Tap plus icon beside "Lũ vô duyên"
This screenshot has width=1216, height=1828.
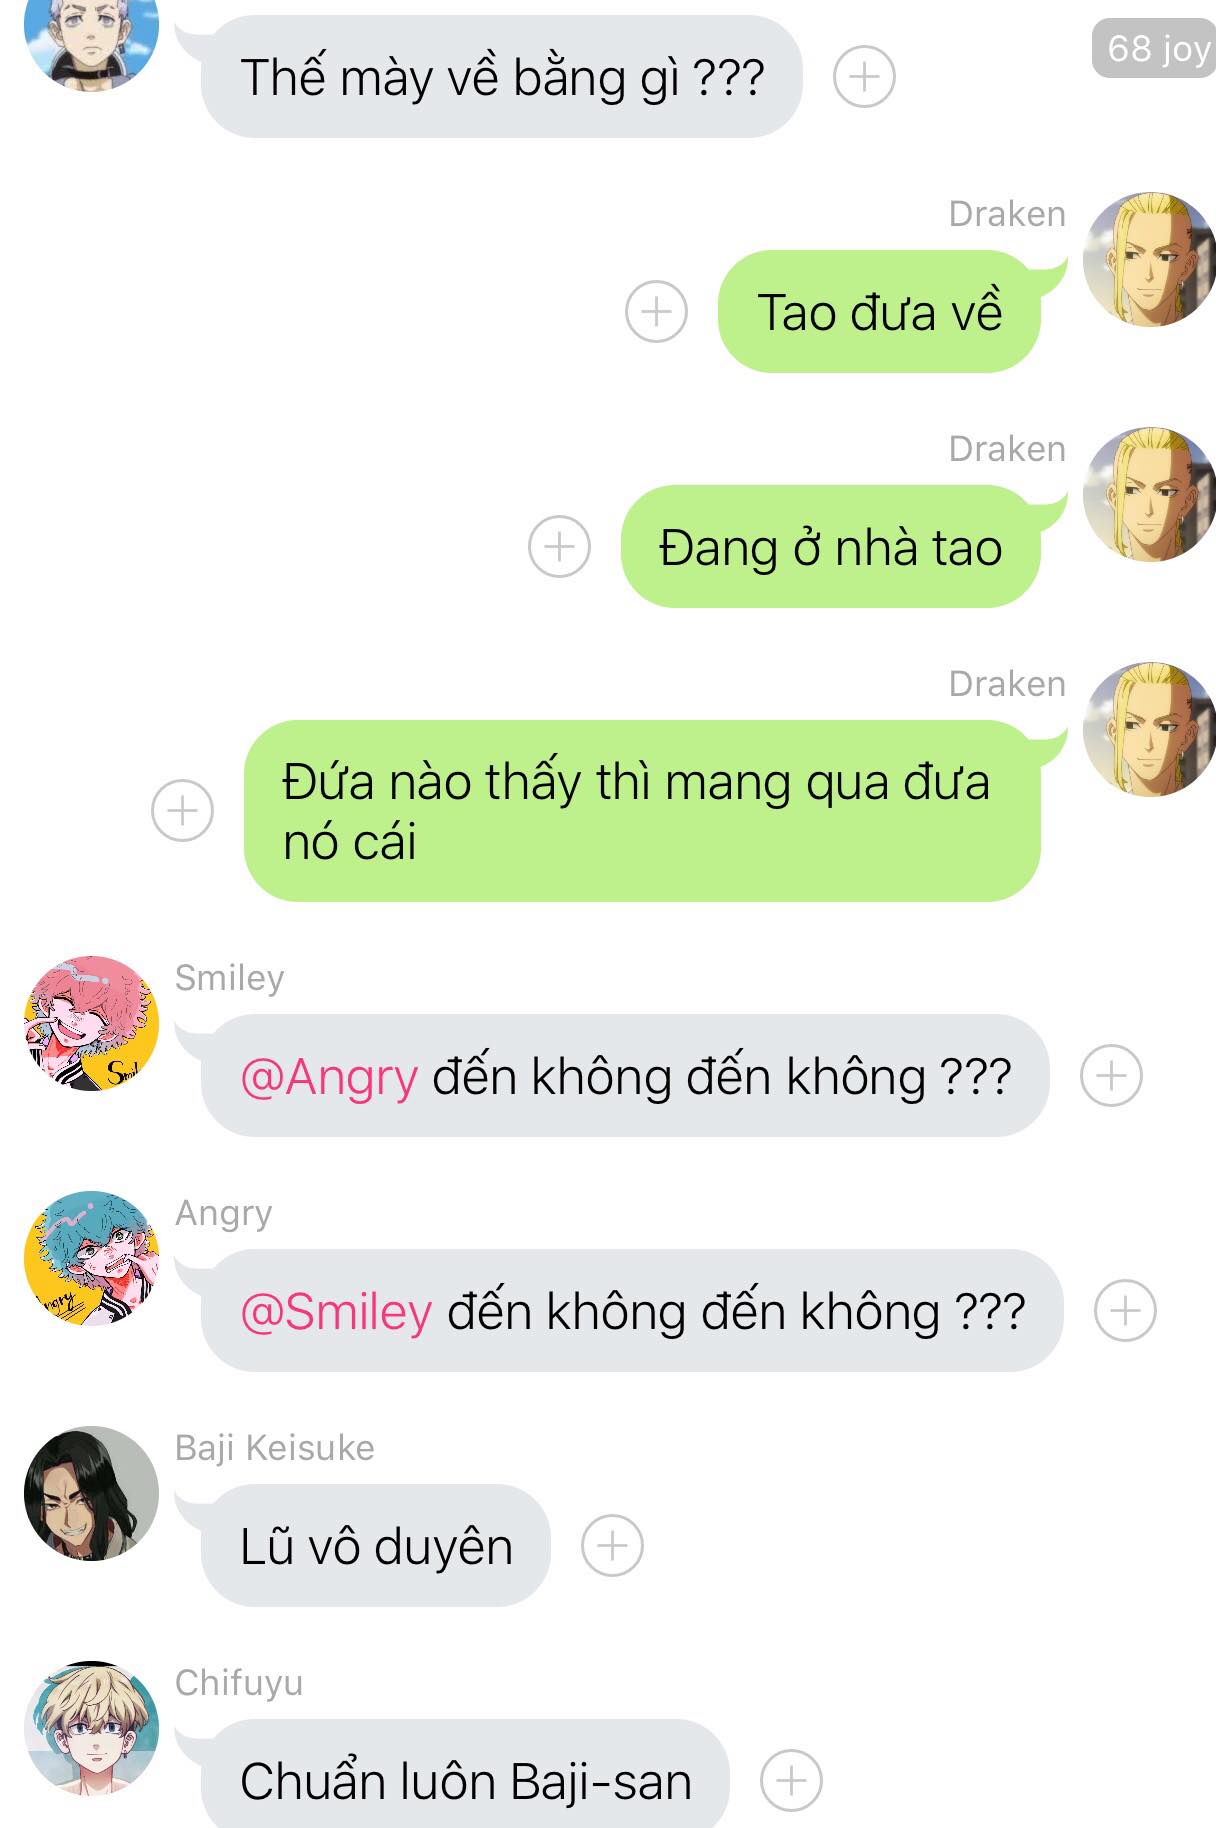612,1546
